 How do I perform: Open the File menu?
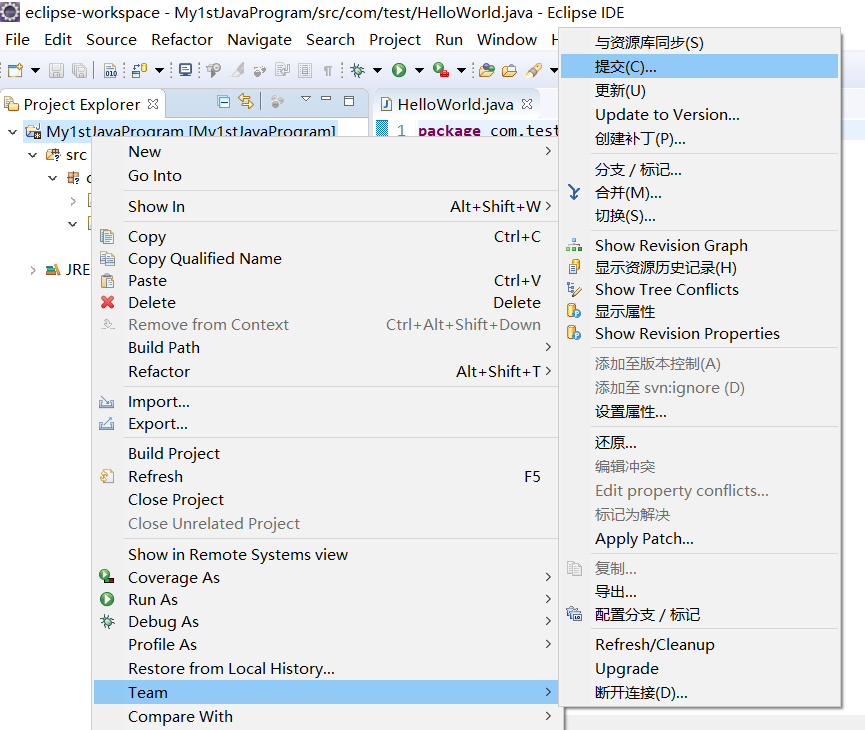click(18, 40)
